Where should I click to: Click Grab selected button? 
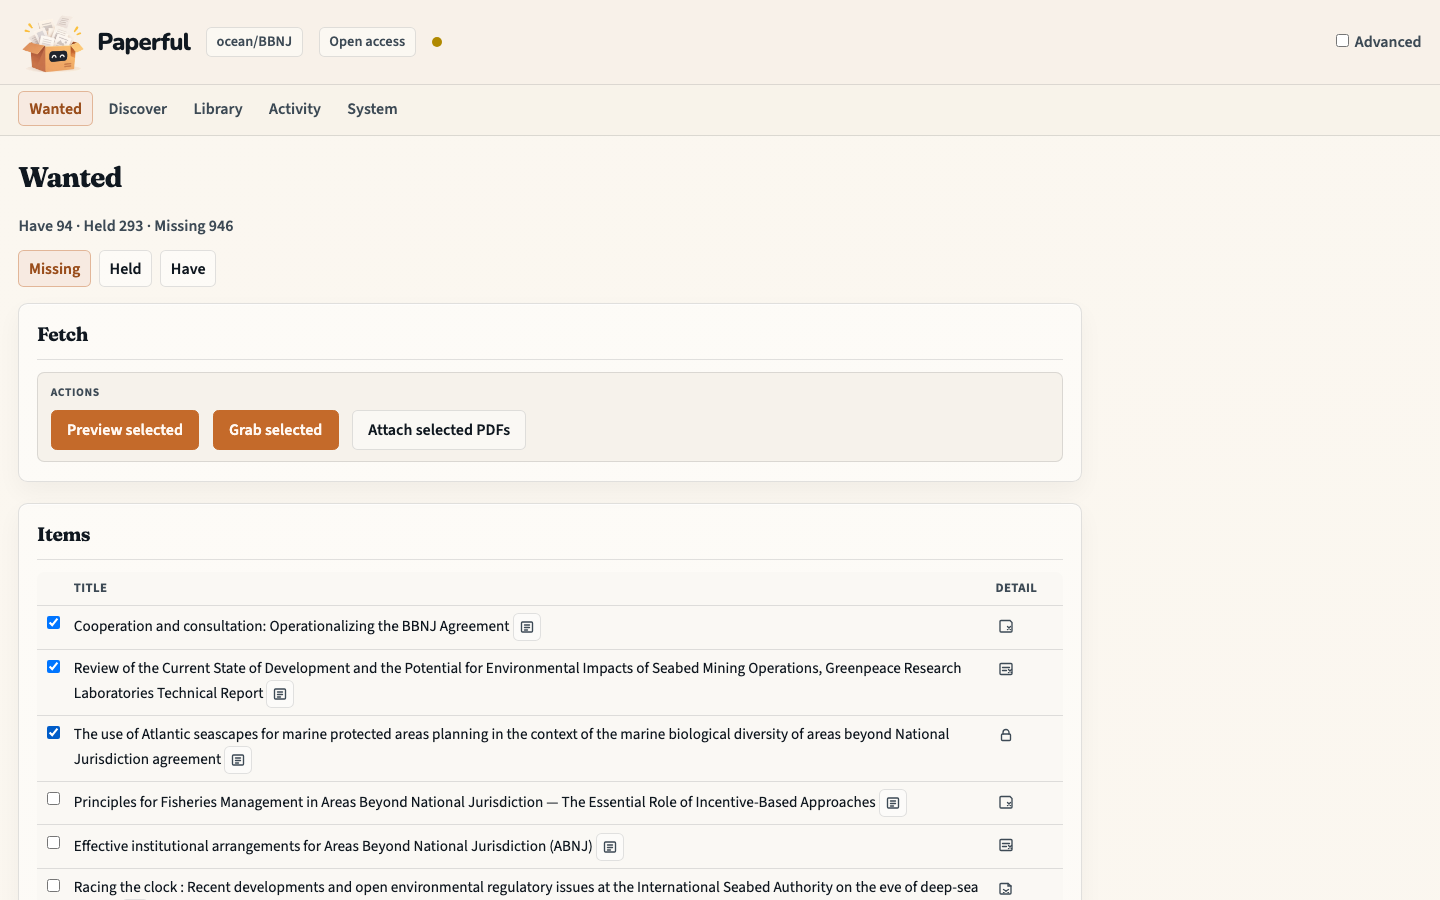[x=276, y=430]
